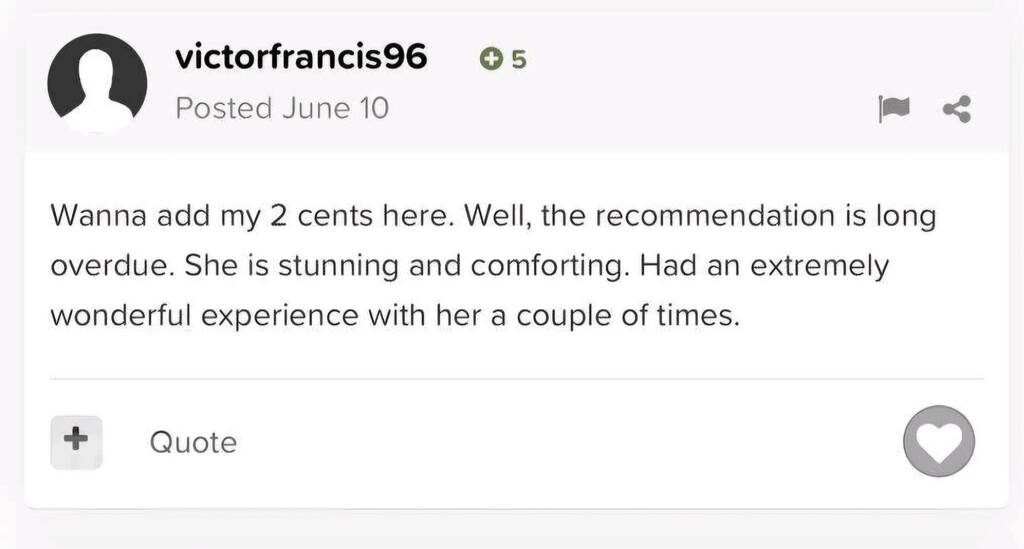
Task: Open the permalink "Posted June 10"
Action: pyautogui.click(x=282, y=108)
